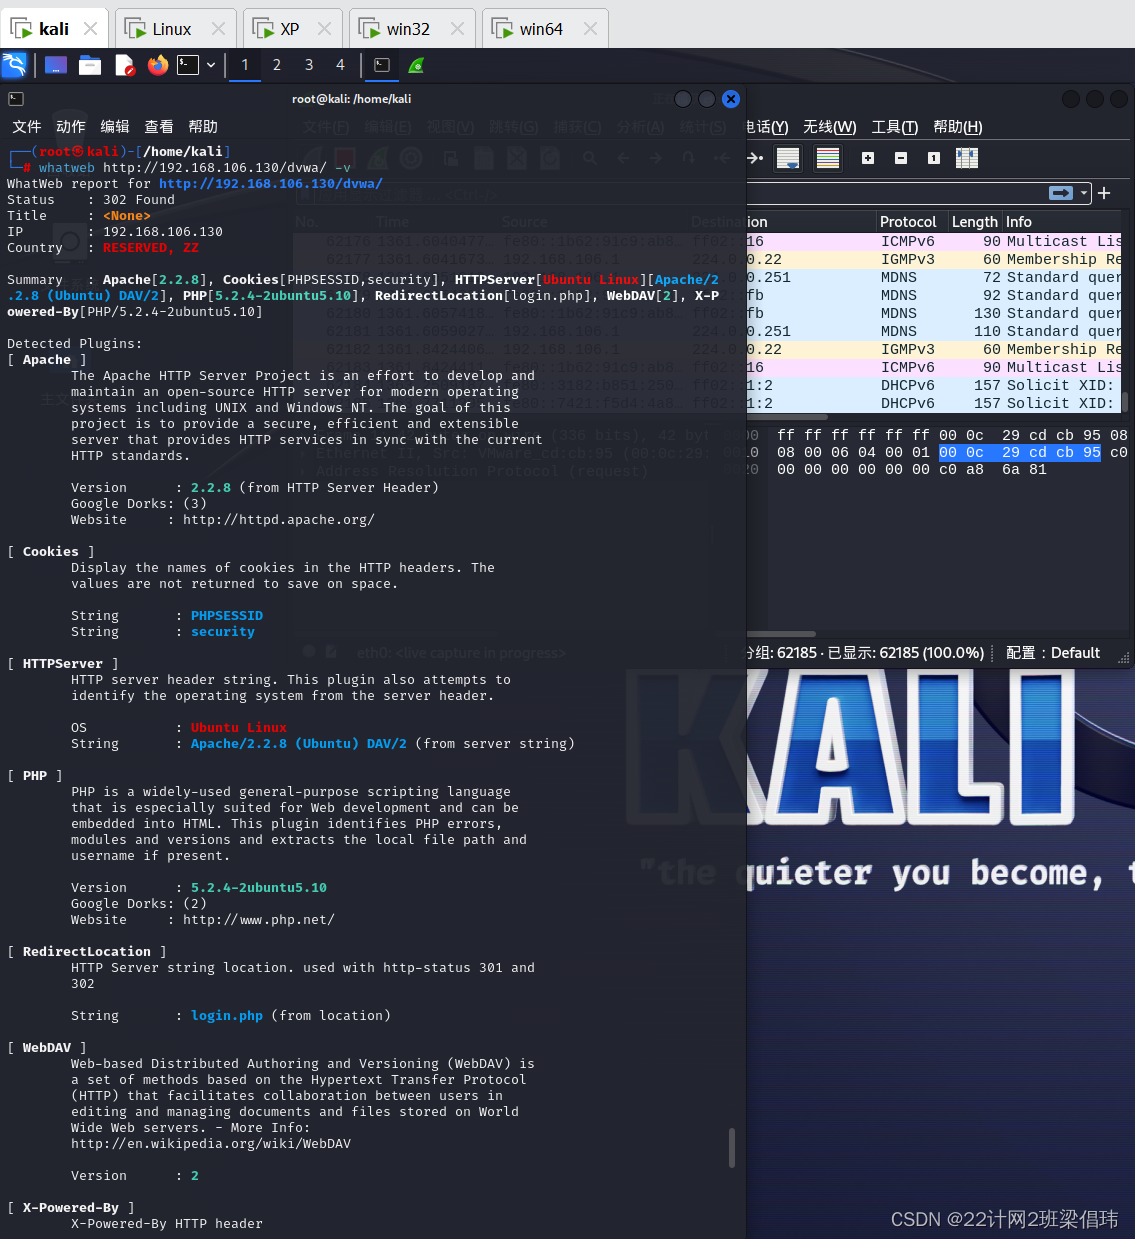The width and height of the screenshot is (1135, 1239).
Task: Reset Wireshark text to normal size
Action: 934,158
